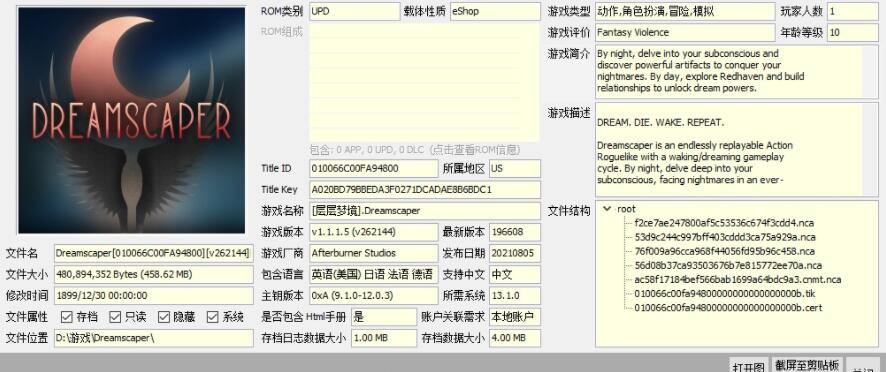Click the 修改时间 modified time field
Viewport: 886px width, 372px height.
coord(154,295)
